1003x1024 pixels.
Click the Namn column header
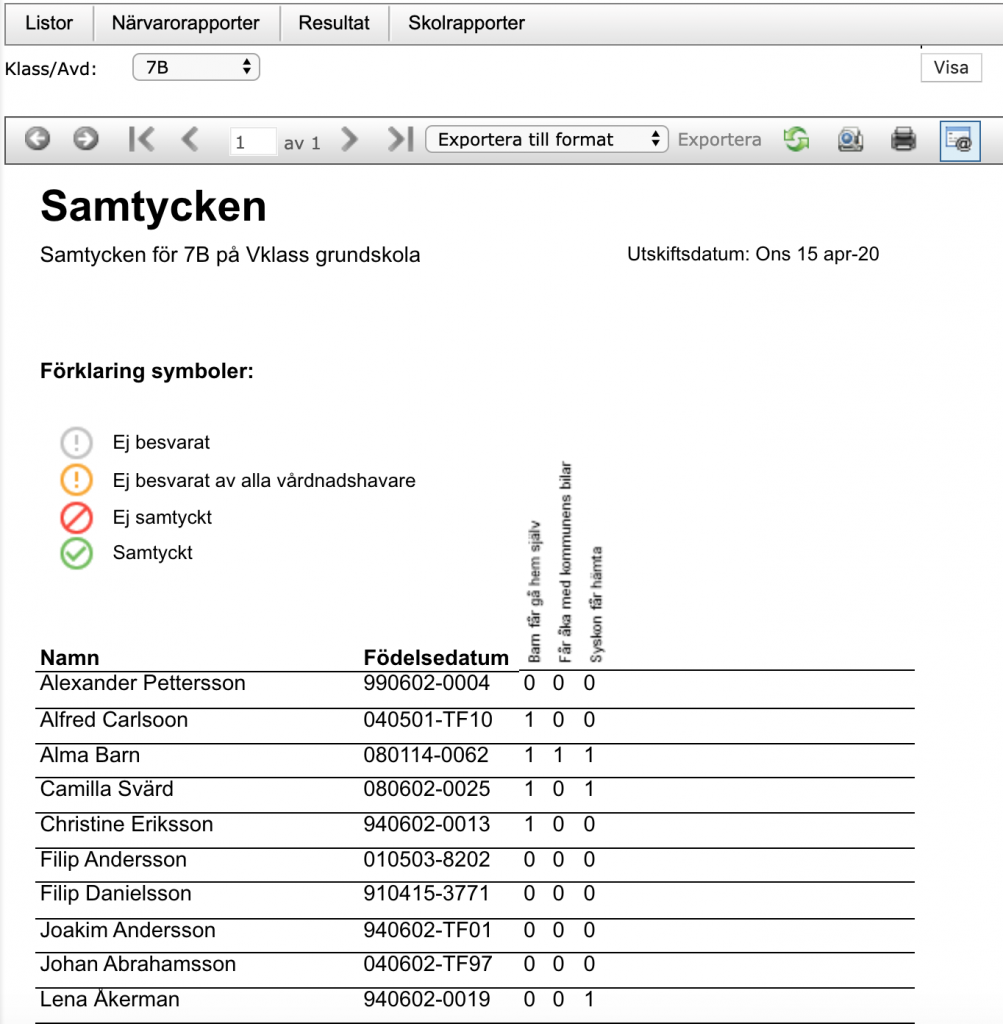click(x=70, y=658)
